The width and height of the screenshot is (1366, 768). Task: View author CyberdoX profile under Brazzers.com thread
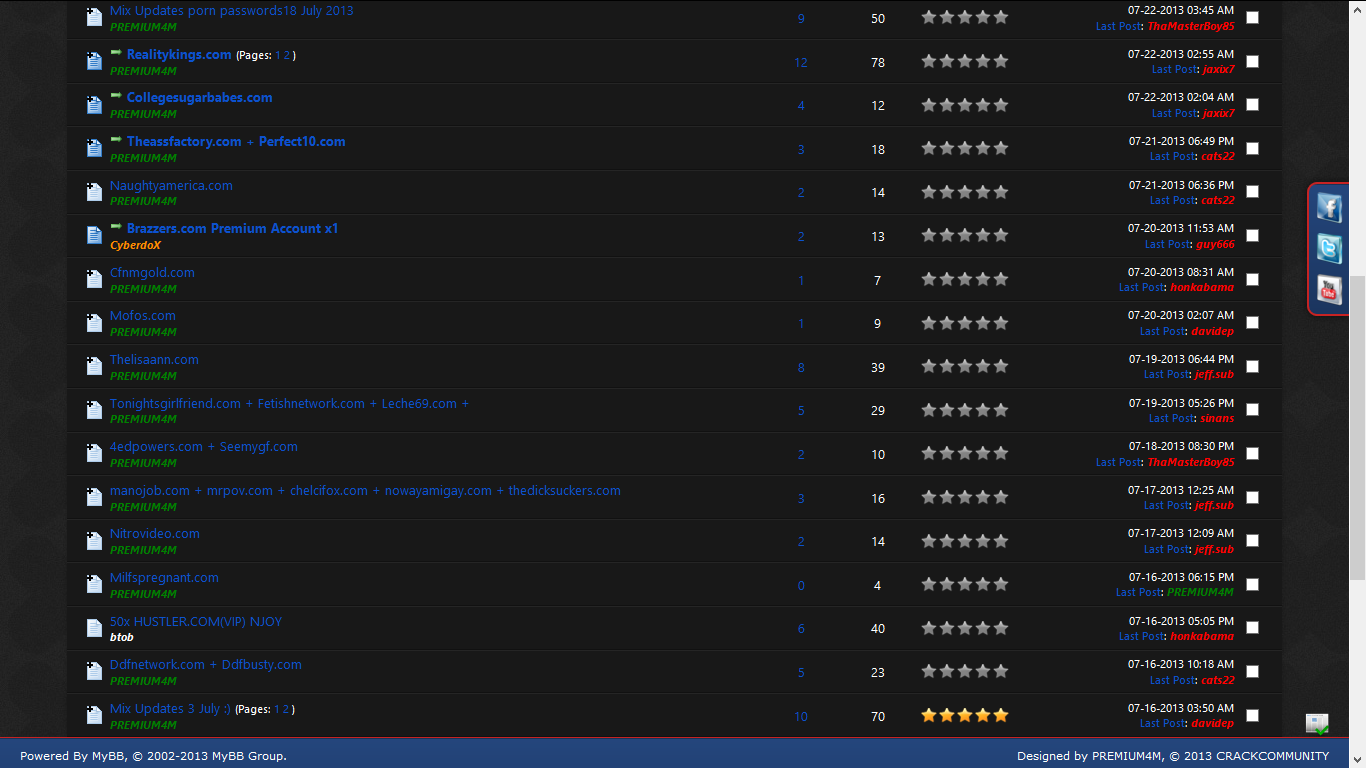(x=135, y=245)
